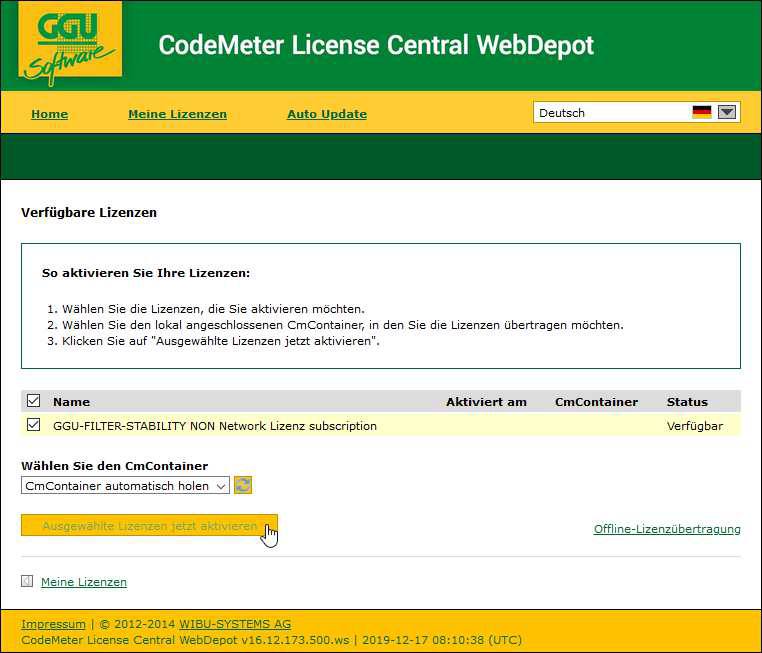Screen dimensions: 762x653
Task: Click the Status column header
Action: point(687,402)
